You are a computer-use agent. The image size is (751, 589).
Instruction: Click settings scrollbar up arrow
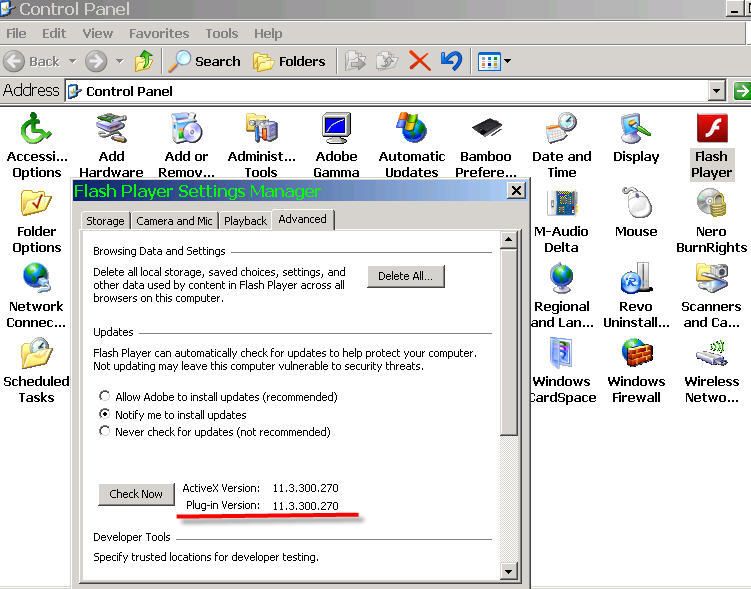tap(508, 239)
